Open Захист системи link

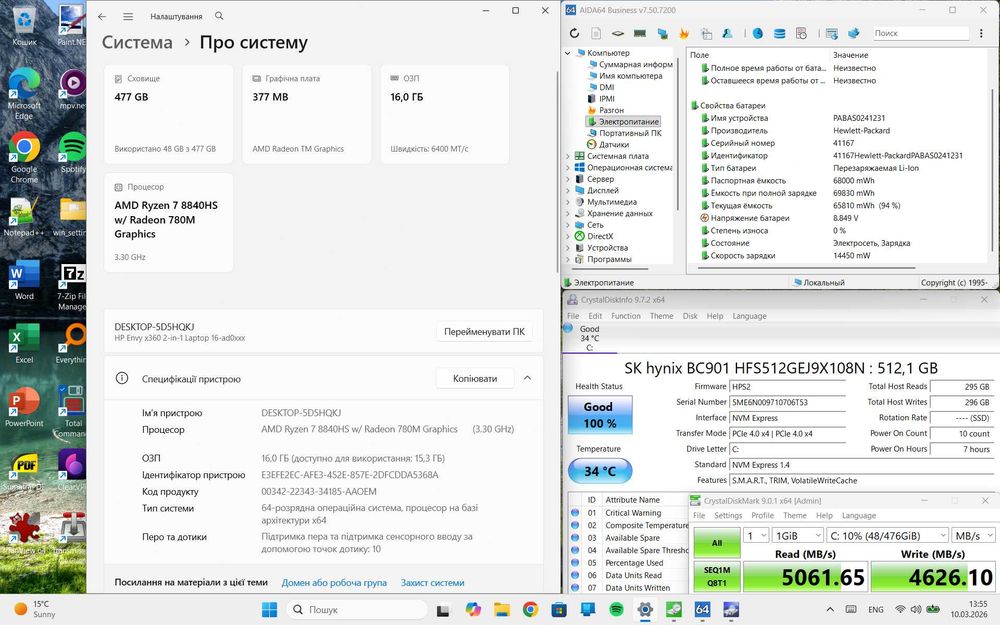pos(432,583)
